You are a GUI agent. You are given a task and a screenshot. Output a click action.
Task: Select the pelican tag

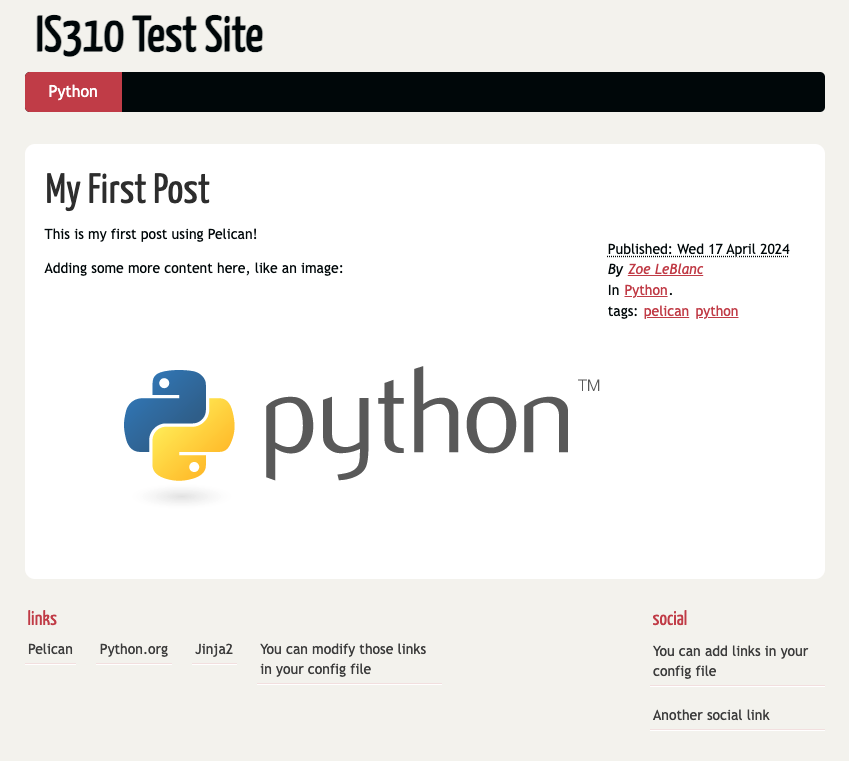click(x=666, y=311)
